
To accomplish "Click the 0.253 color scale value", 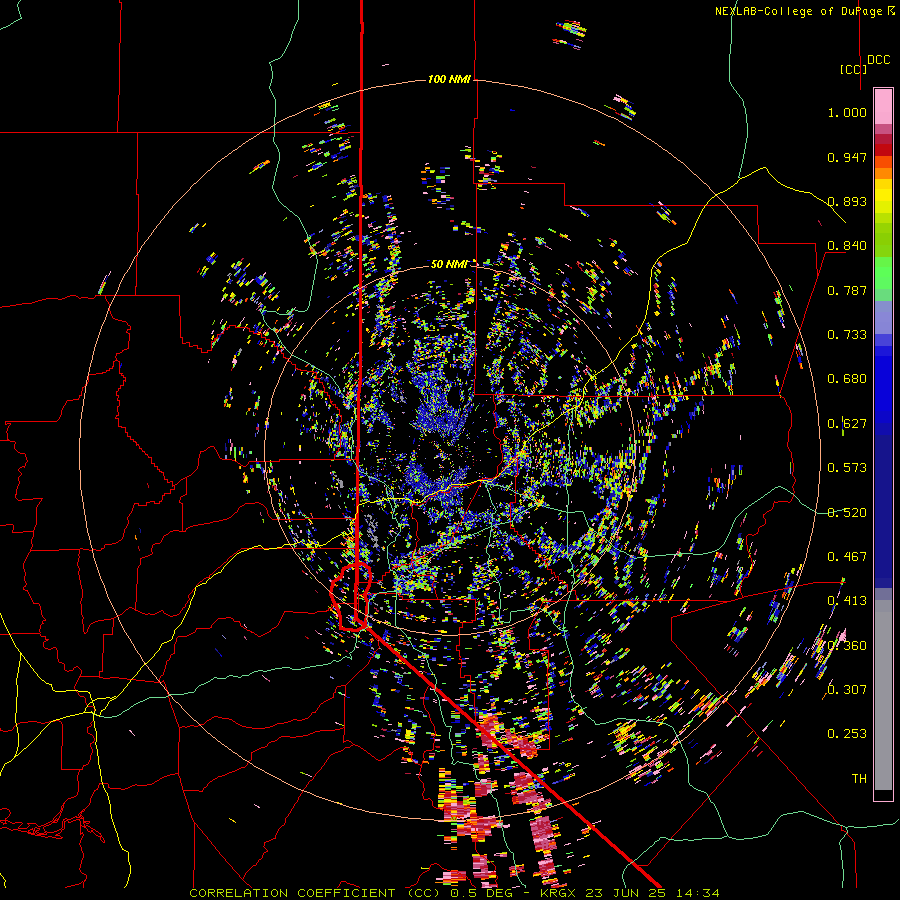I will click(847, 734).
